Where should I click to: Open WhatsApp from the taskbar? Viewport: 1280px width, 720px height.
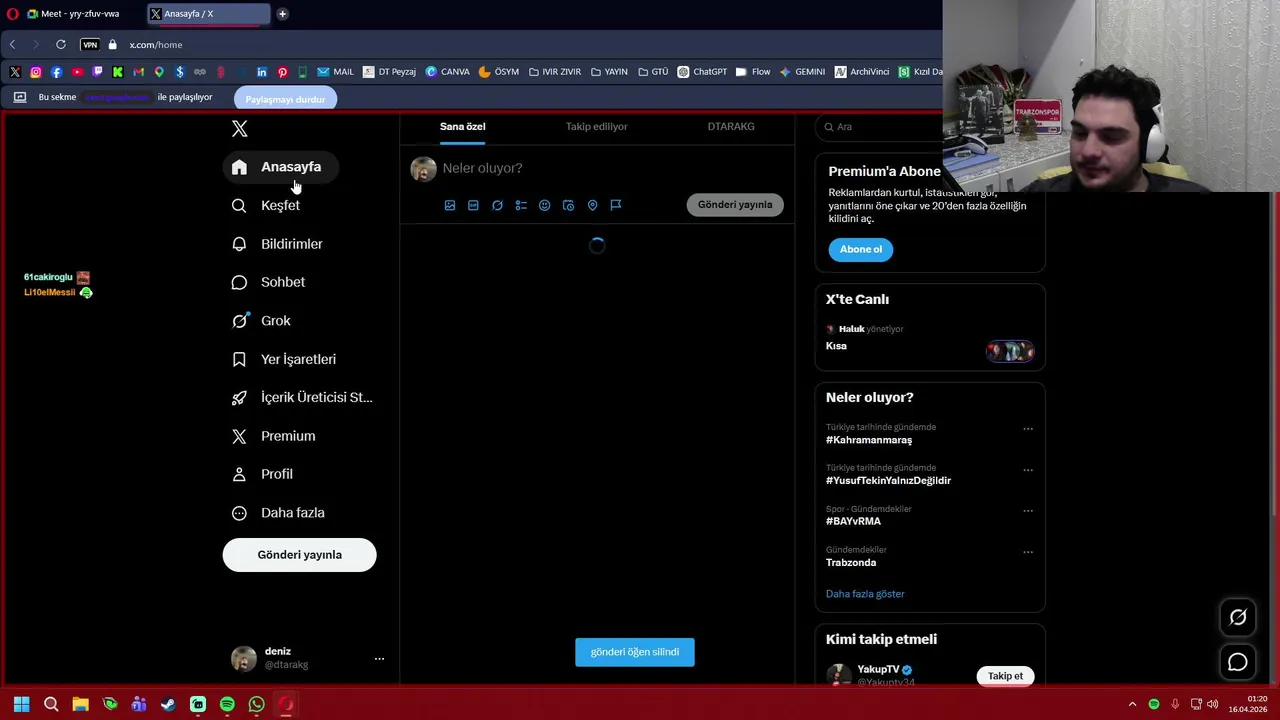click(257, 704)
